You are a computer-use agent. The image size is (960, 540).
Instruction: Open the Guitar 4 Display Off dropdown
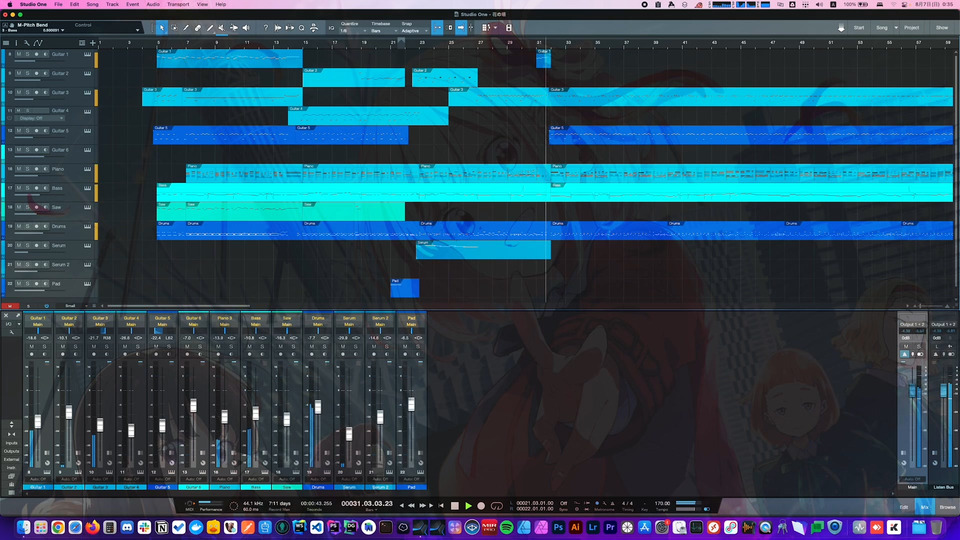[38, 118]
